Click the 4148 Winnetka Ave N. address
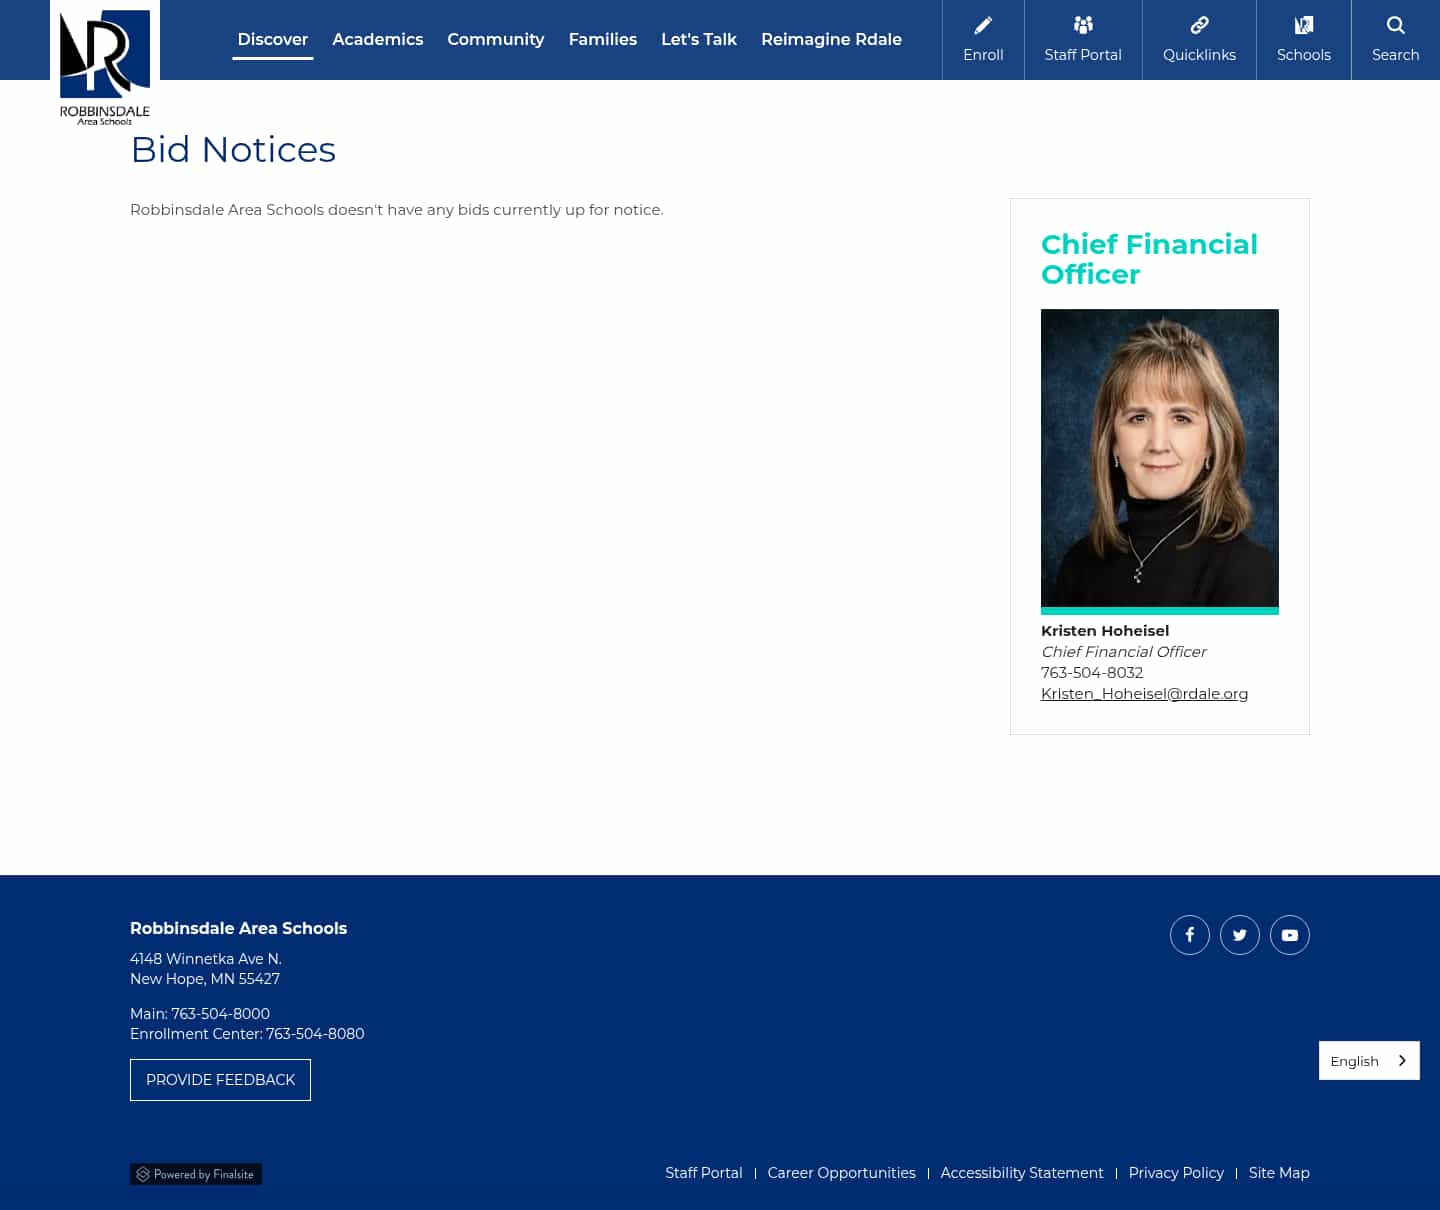The image size is (1440, 1210). (x=206, y=959)
